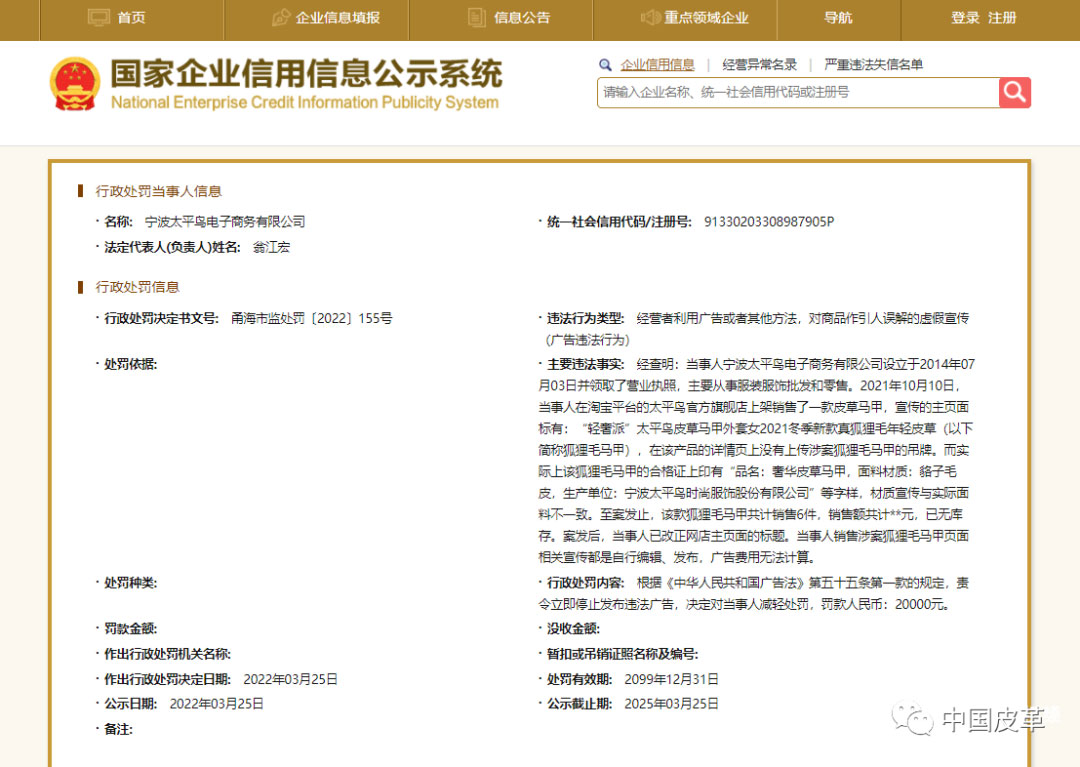Image resolution: width=1080 pixels, height=767 pixels.
Task: Click the 统一社会信用代码/注册号 label
Action: coord(619,222)
